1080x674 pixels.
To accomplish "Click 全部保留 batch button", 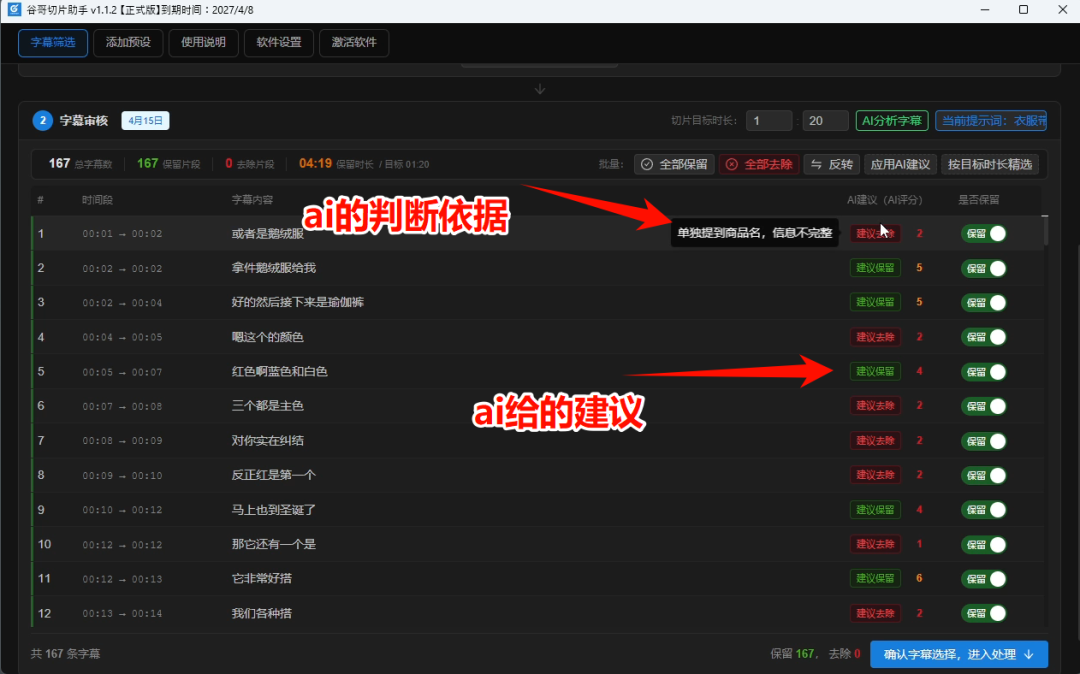I will click(674, 165).
